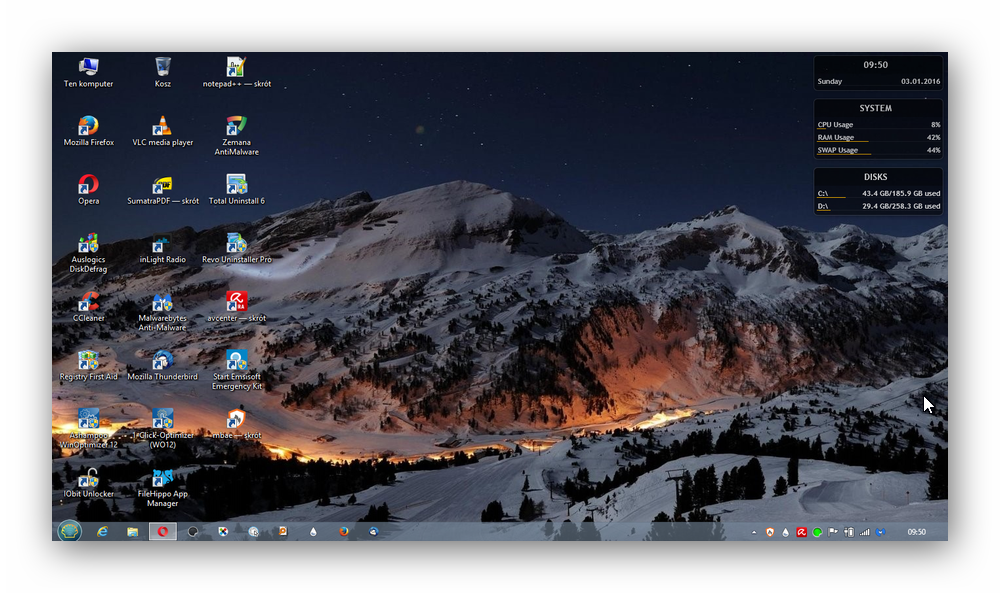The width and height of the screenshot is (1000, 593).
Task: Click the SWAP Usage bar
Action: coord(878,150)
